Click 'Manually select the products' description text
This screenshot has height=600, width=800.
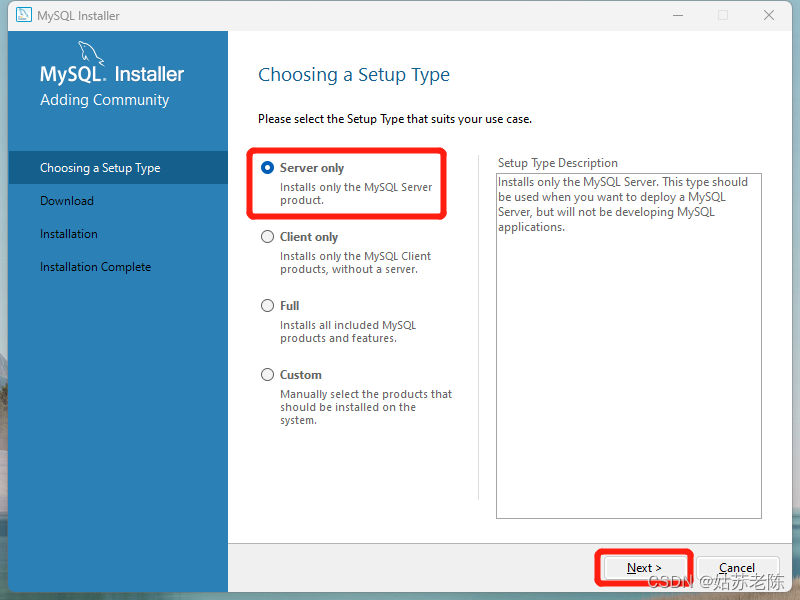coord(366,407)
